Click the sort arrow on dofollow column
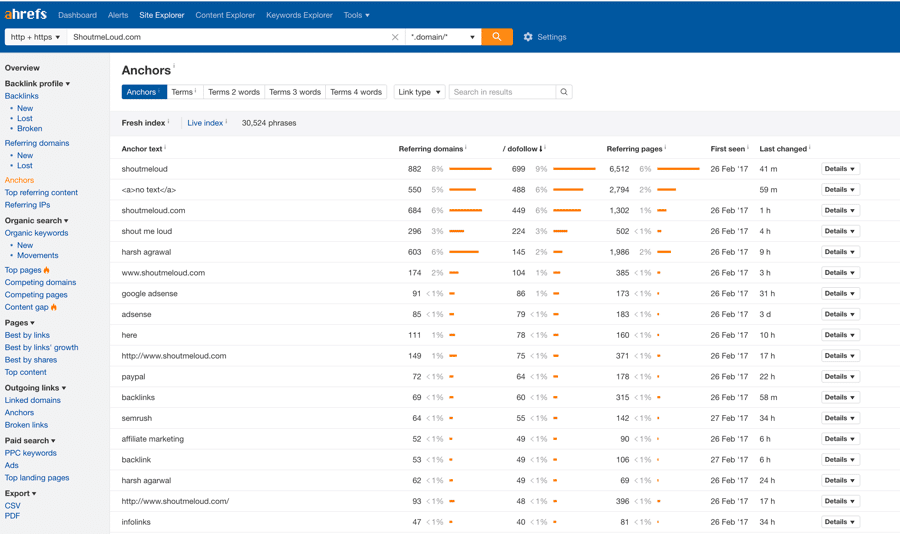This screenshot has width=900, height=534. click(541, 149)
